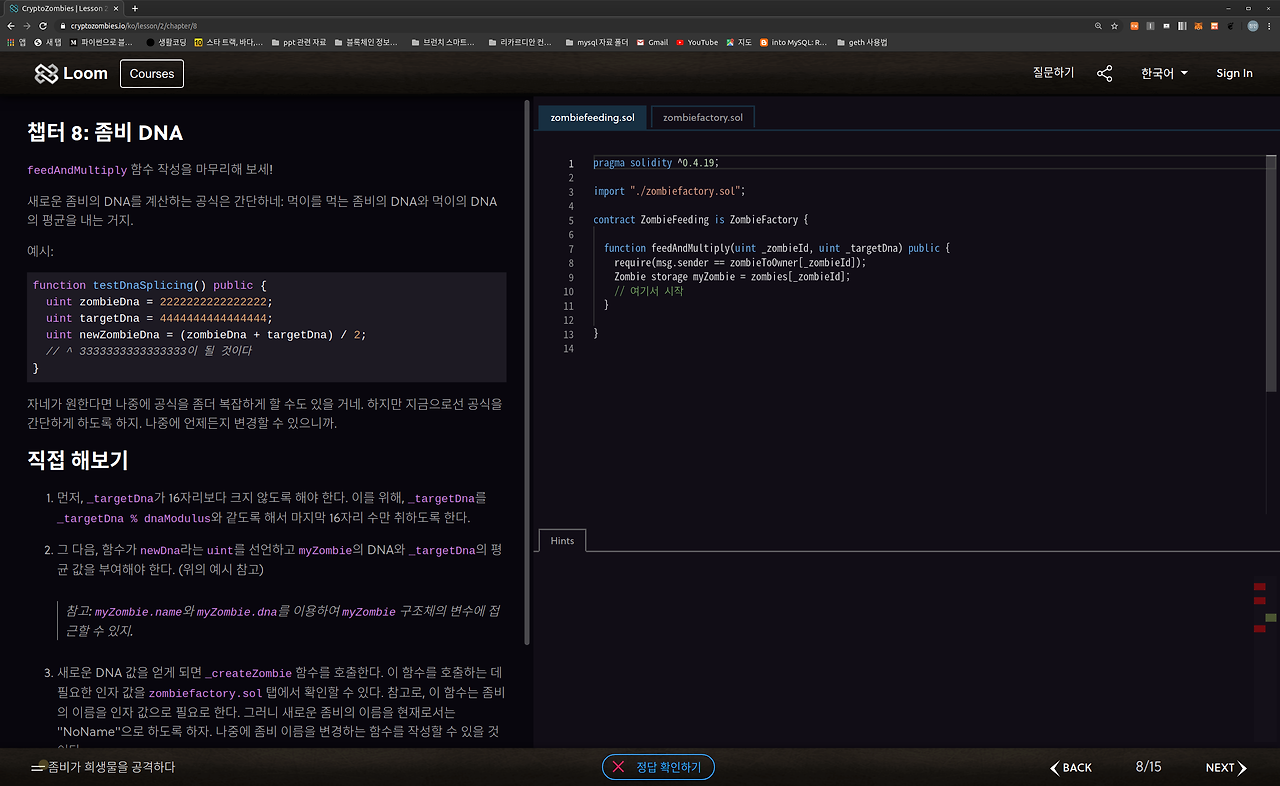Click the 질문하기 link
The image size is (1280, 786).
[1053, 73]
